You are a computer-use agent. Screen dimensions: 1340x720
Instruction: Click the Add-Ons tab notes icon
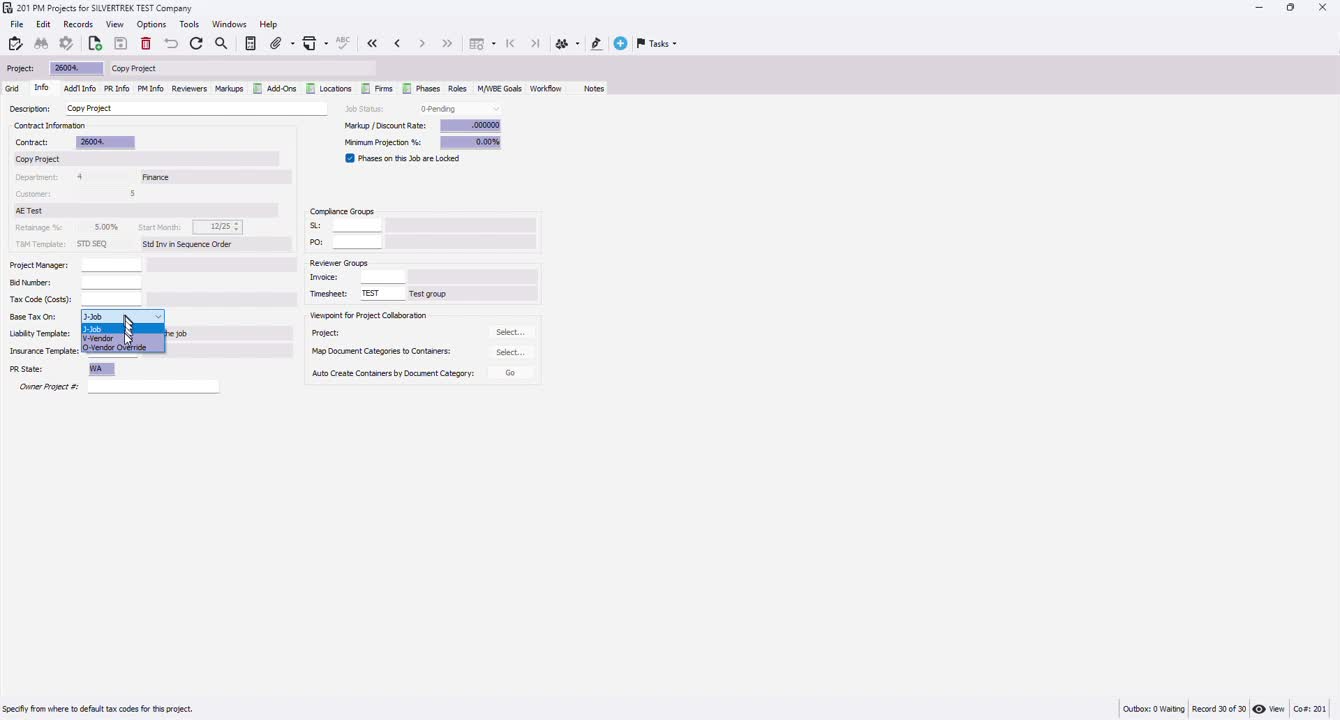[x=258, y=89]
